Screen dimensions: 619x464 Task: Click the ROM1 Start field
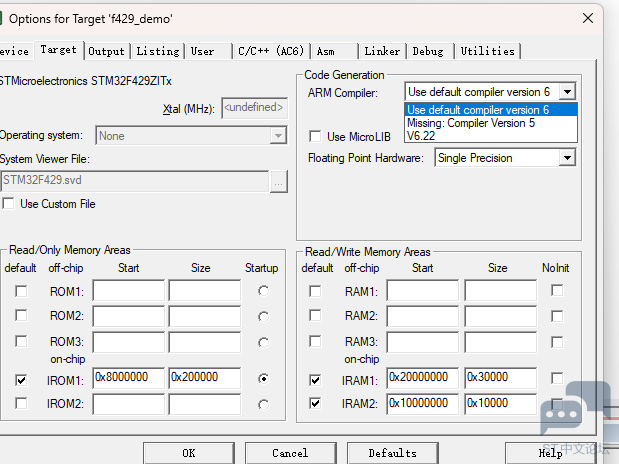click(x=129, y=291)
